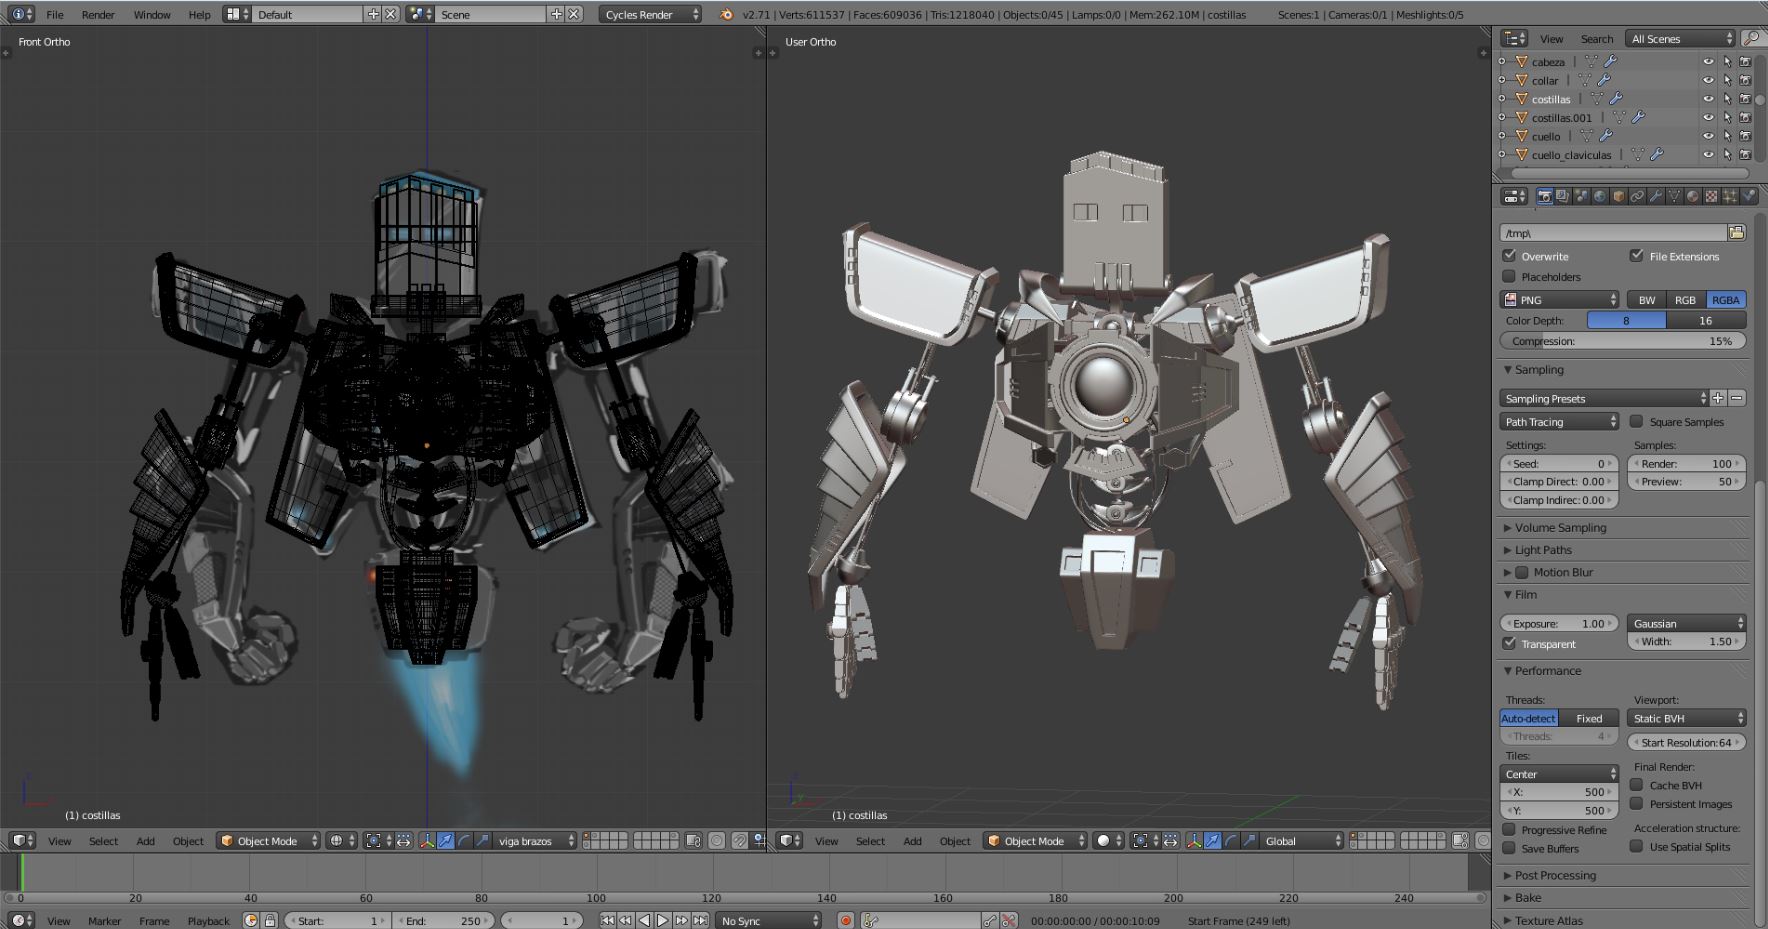Image resolution: width=1768 pixels, height=929 pixels.
Task: Open the Render menu in top bar
Action: click(98, 15)
